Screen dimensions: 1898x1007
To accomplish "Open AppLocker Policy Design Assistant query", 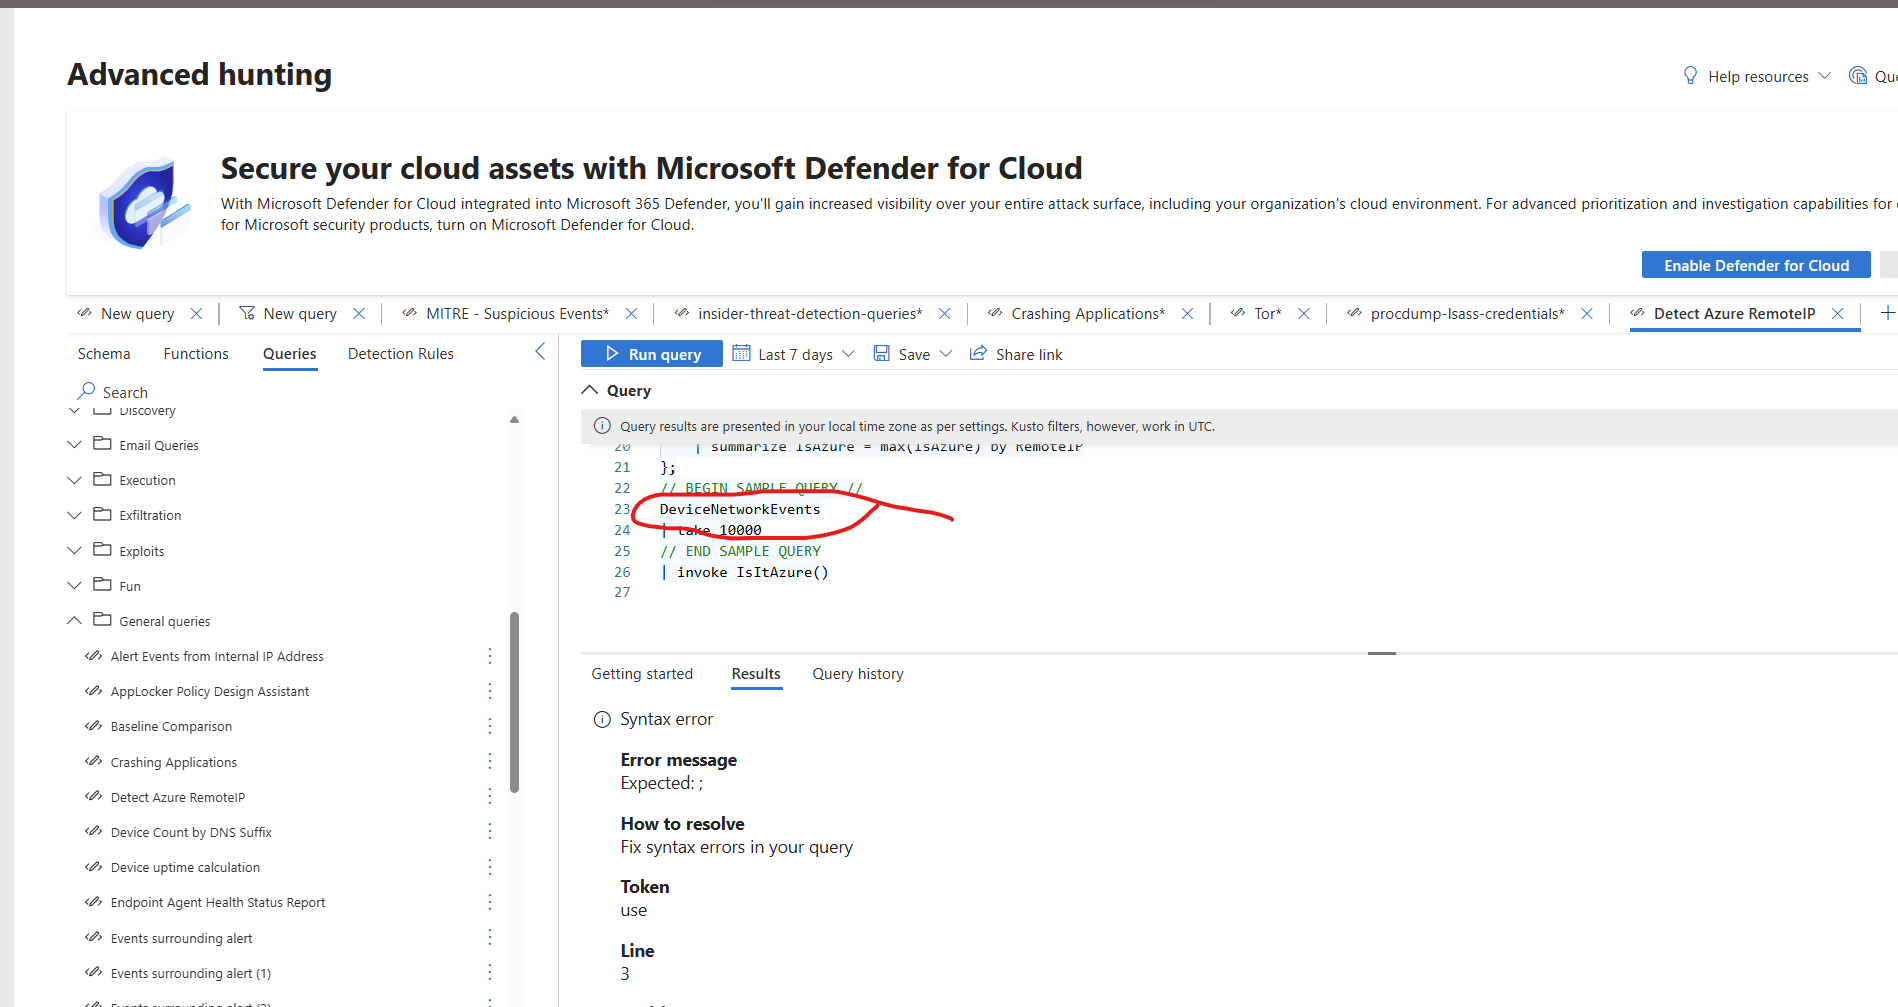I will [x=210, y=691].
